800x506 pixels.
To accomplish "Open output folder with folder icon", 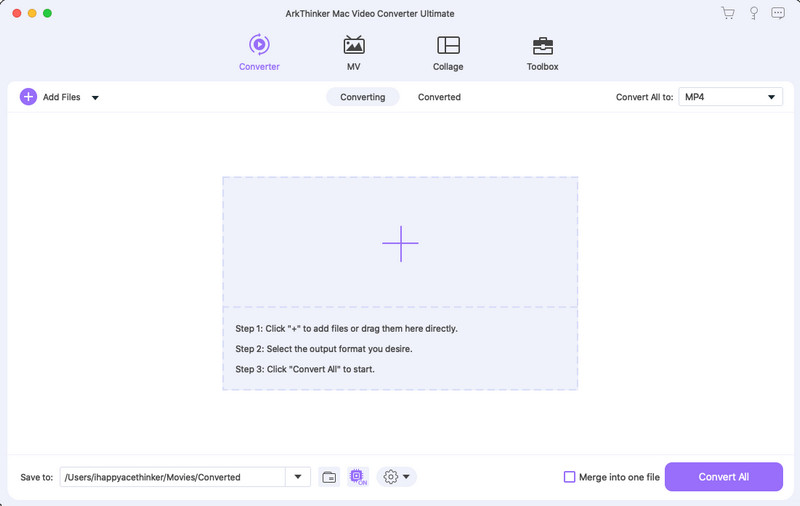I will pos(329,477).
